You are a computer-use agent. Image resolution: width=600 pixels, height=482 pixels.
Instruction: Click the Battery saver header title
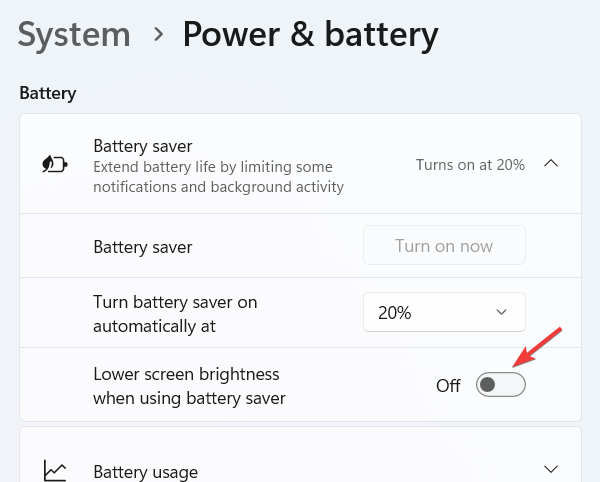tap(142, 146)
